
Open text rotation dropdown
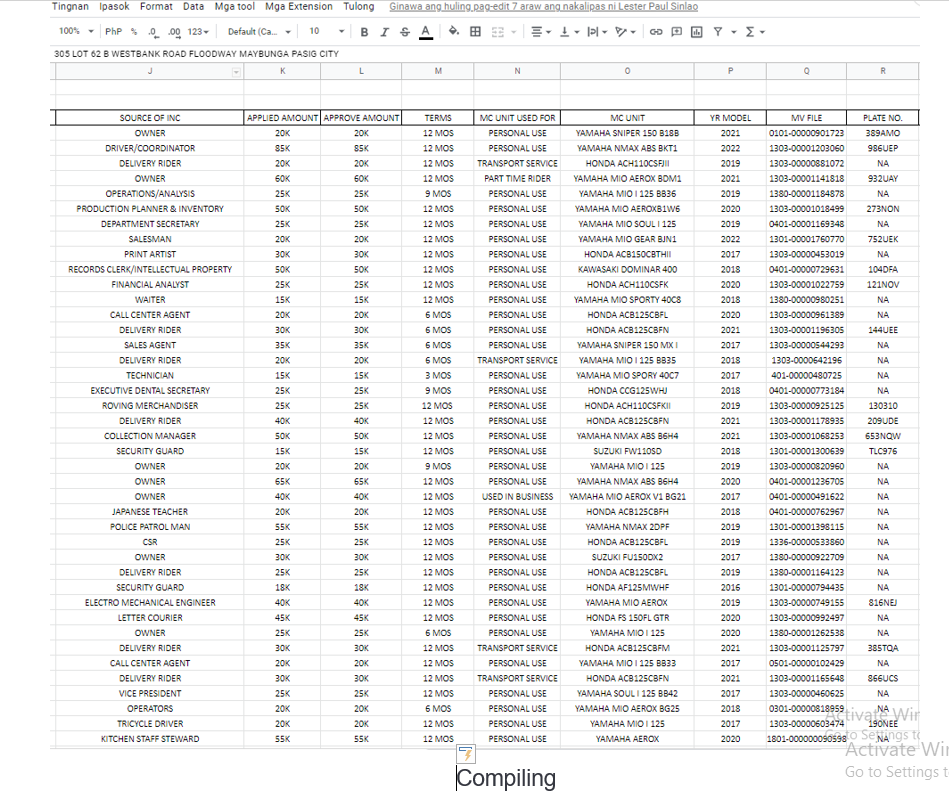tap(625, 32)
